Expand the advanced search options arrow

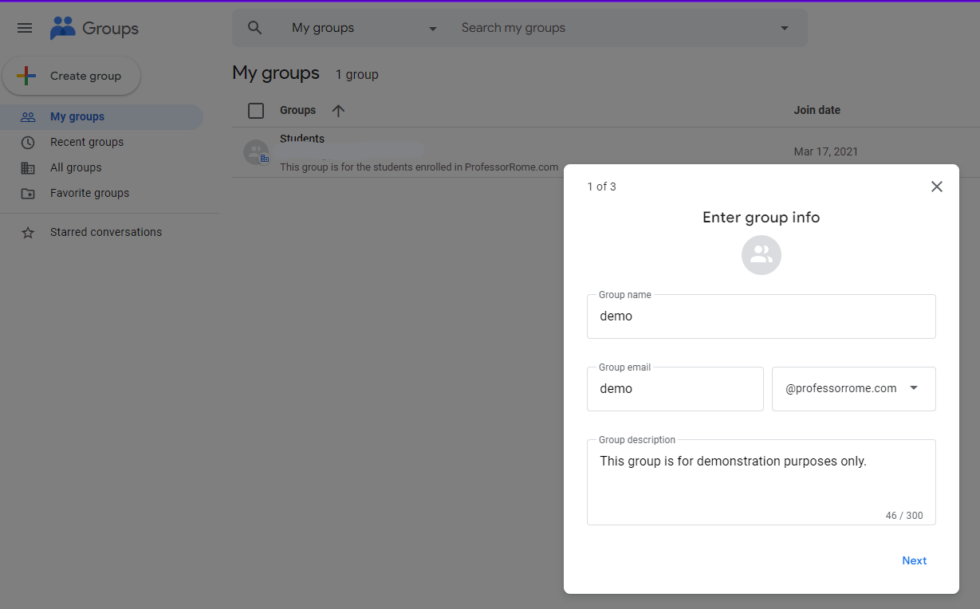pos(784,27)
